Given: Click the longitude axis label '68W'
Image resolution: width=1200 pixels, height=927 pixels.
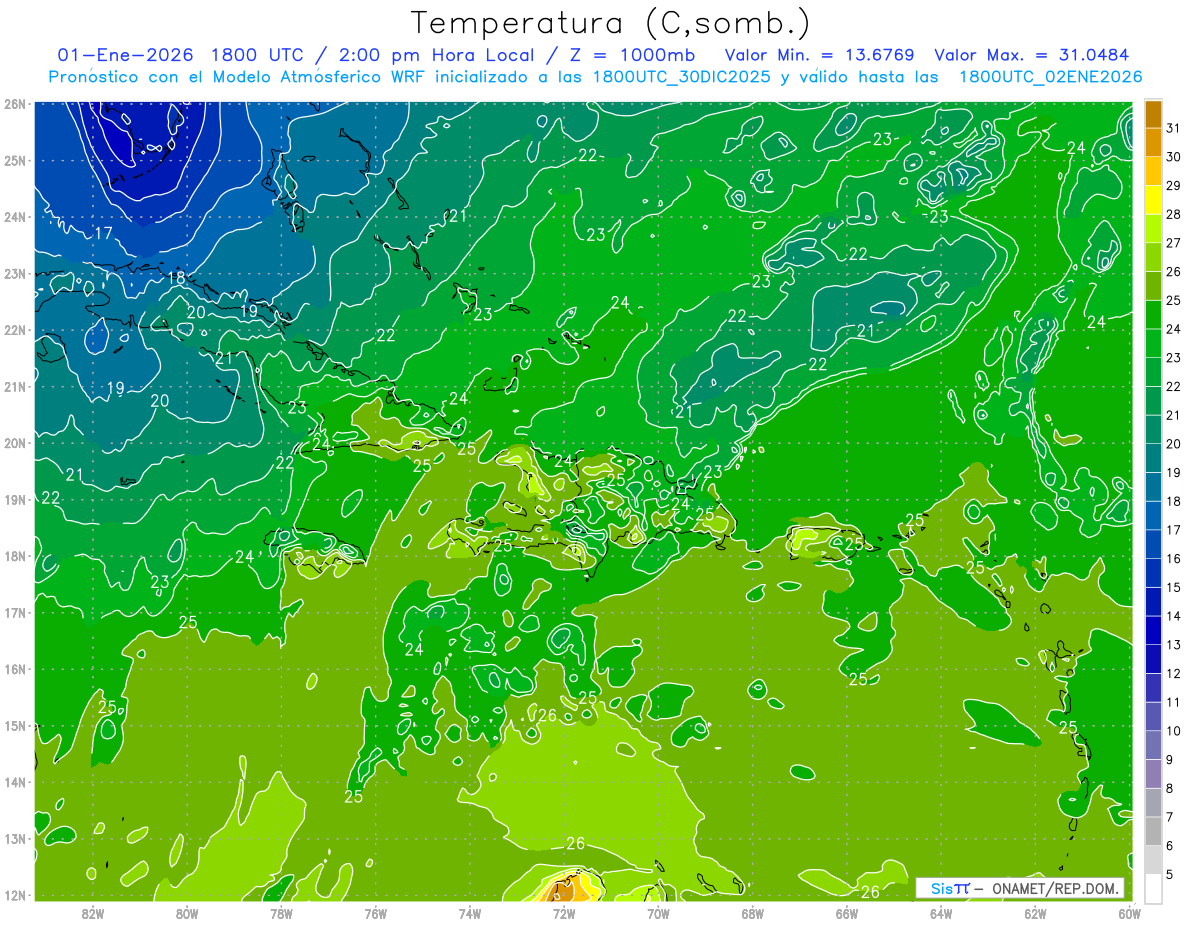Looking at the screenshot, I should click(x=753, y=913).
